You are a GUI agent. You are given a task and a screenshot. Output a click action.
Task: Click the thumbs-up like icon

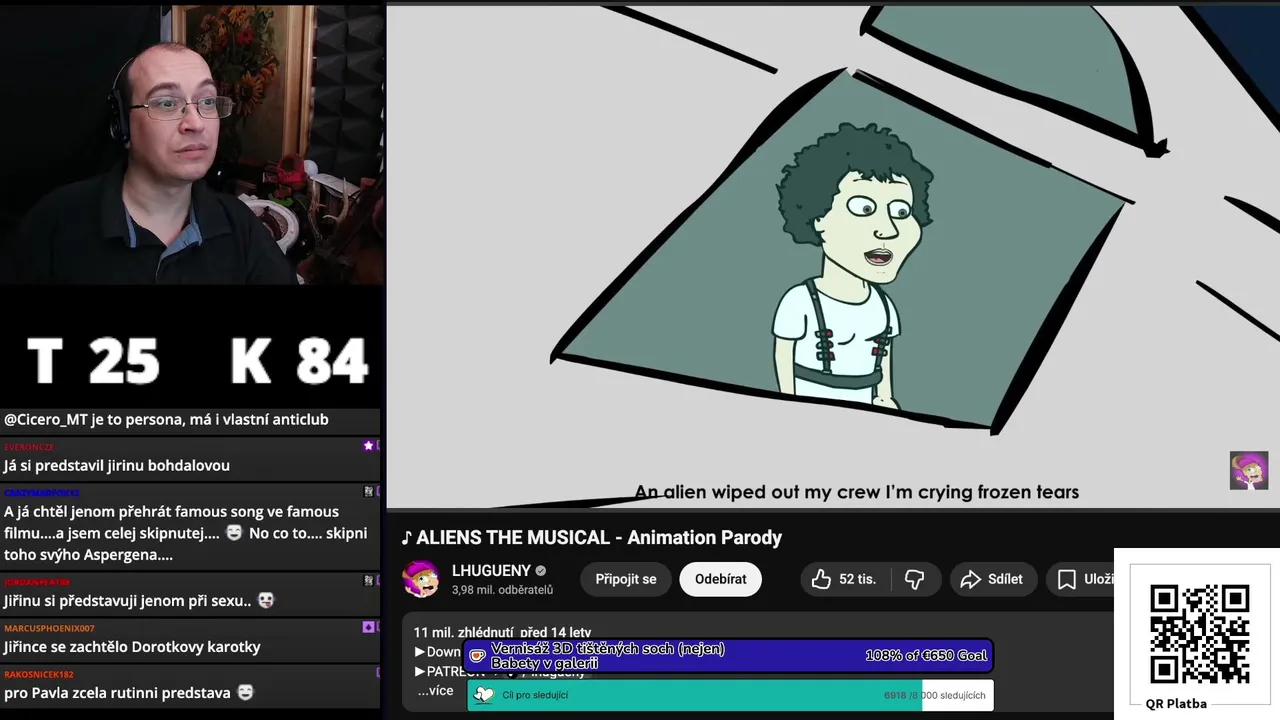821,579
